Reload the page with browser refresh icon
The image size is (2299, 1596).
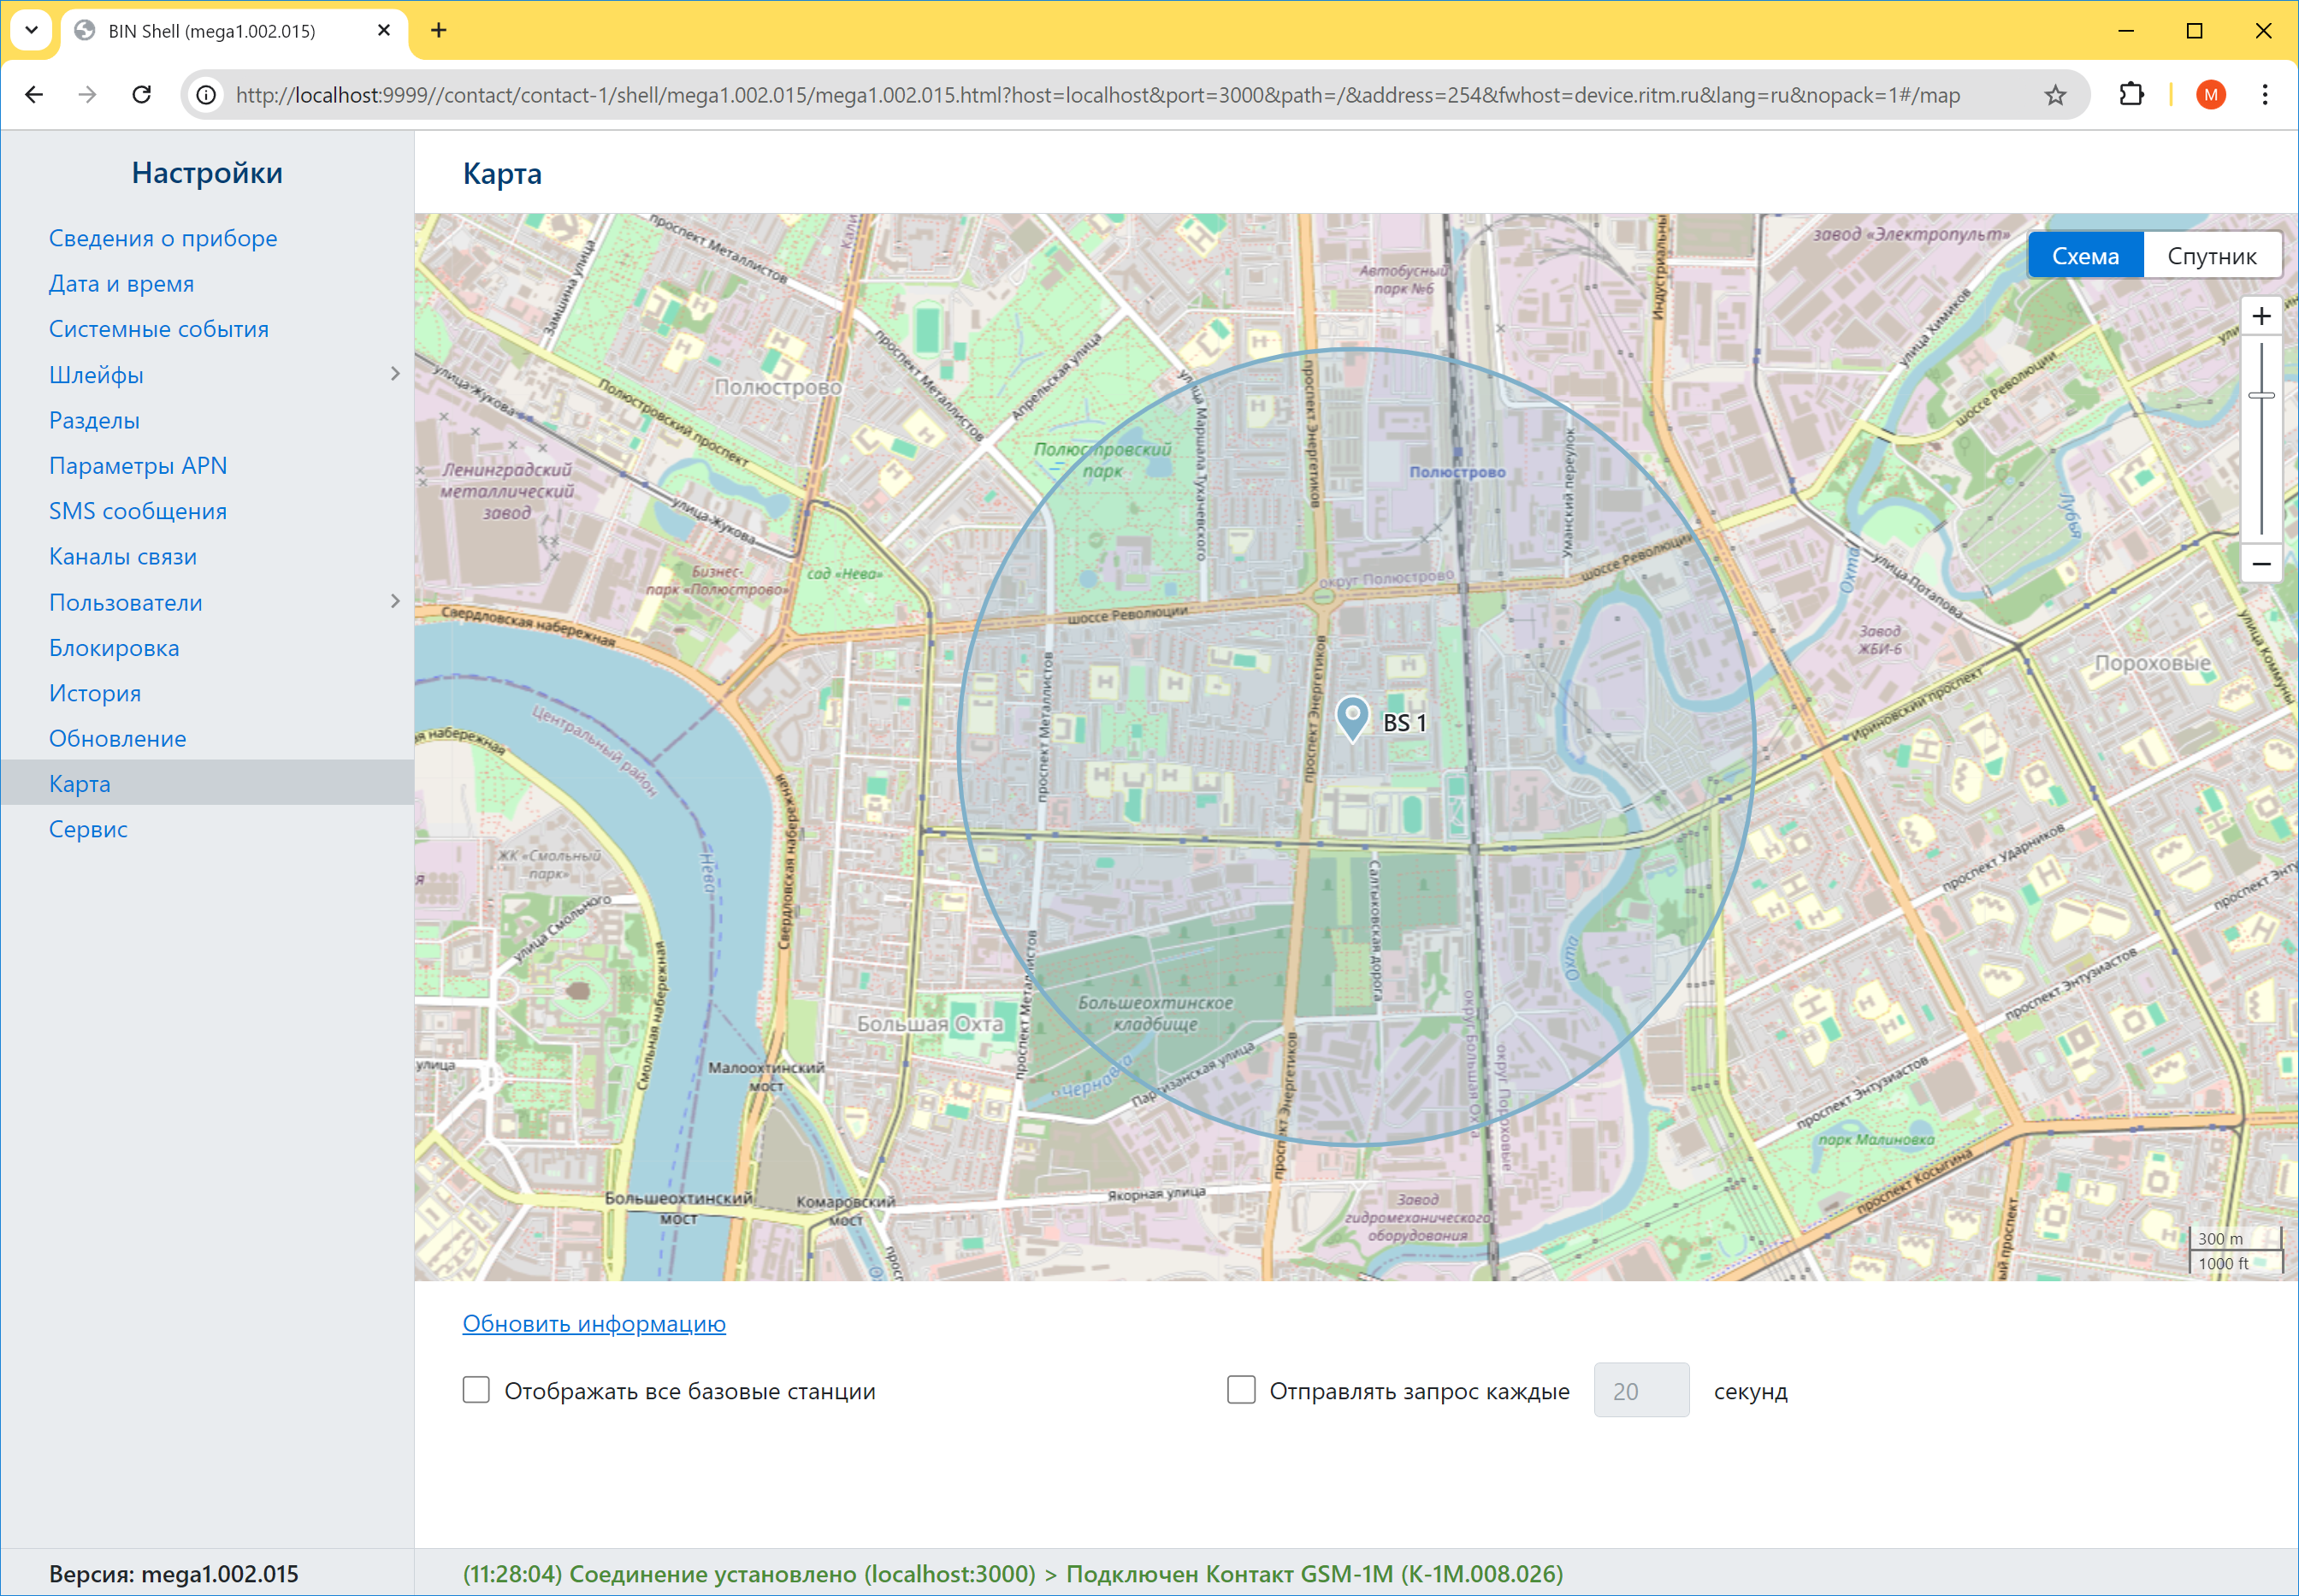point(142,95)
